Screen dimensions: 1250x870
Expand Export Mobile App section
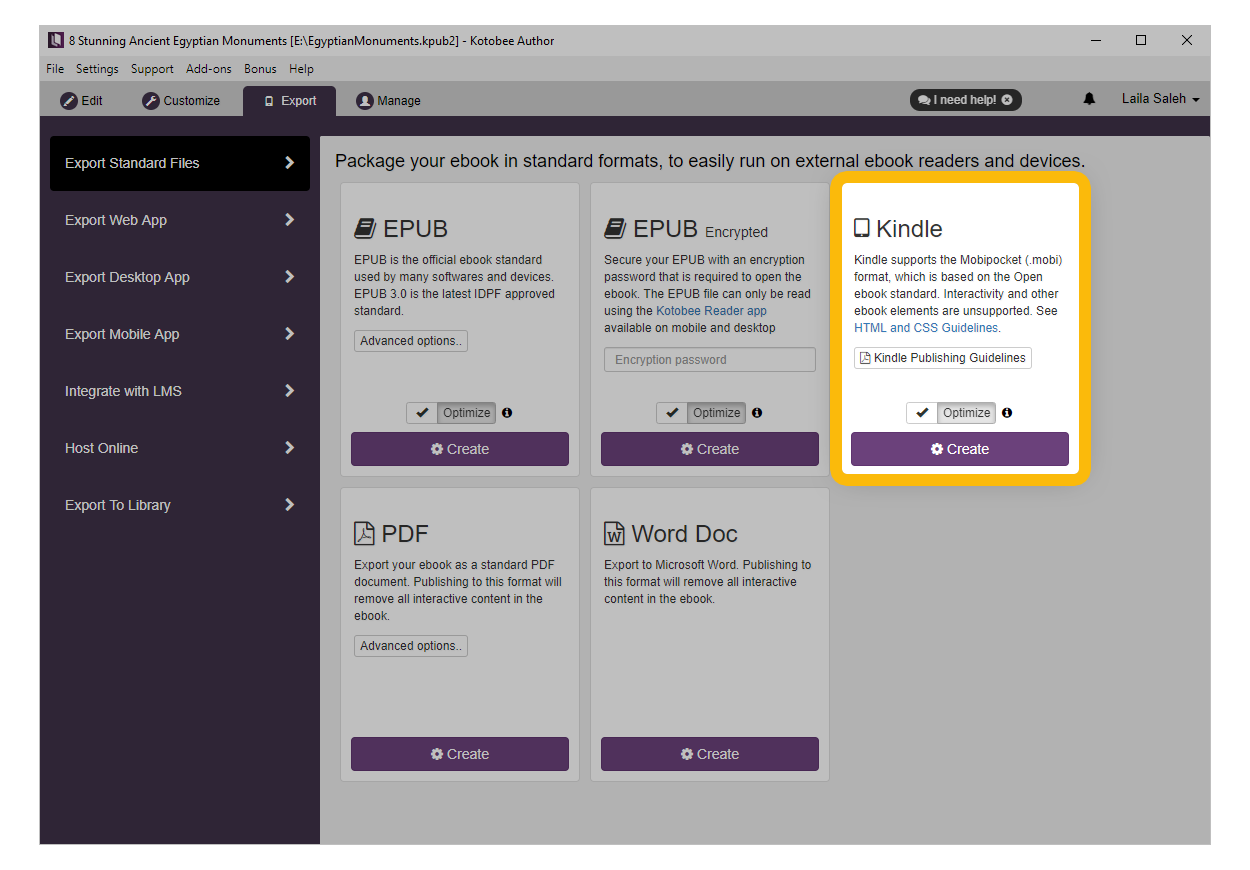click(180, 334)
